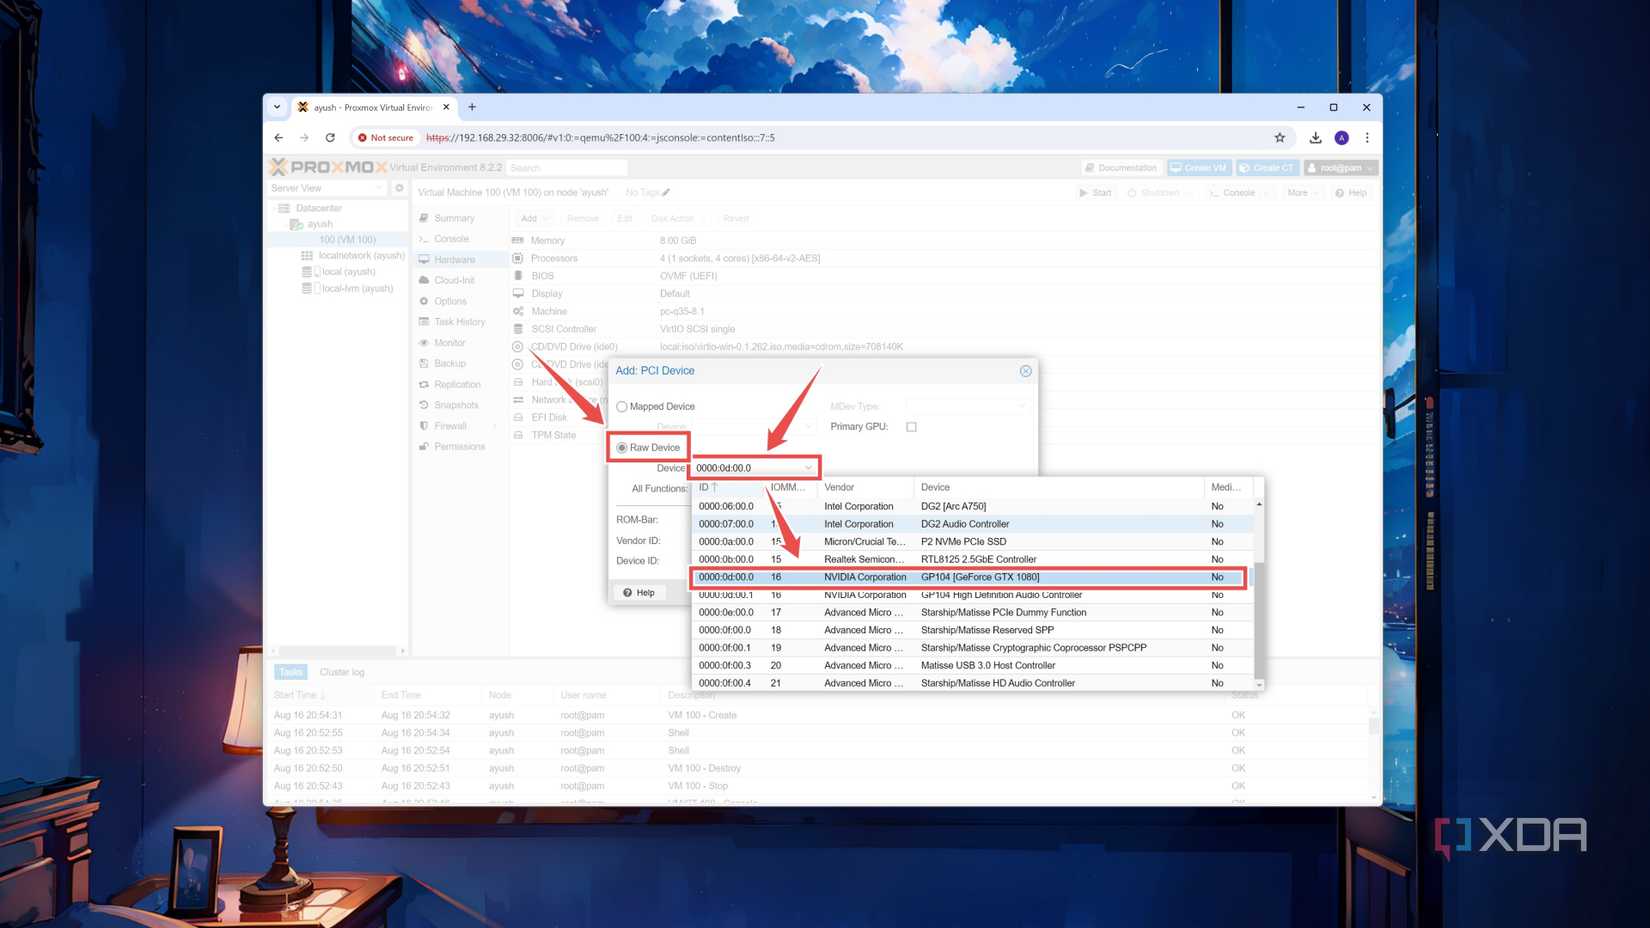This screenshot has width=1650, height=928.
Task: Click the Create VM button in the header
Action: [x=1199, y=167]
